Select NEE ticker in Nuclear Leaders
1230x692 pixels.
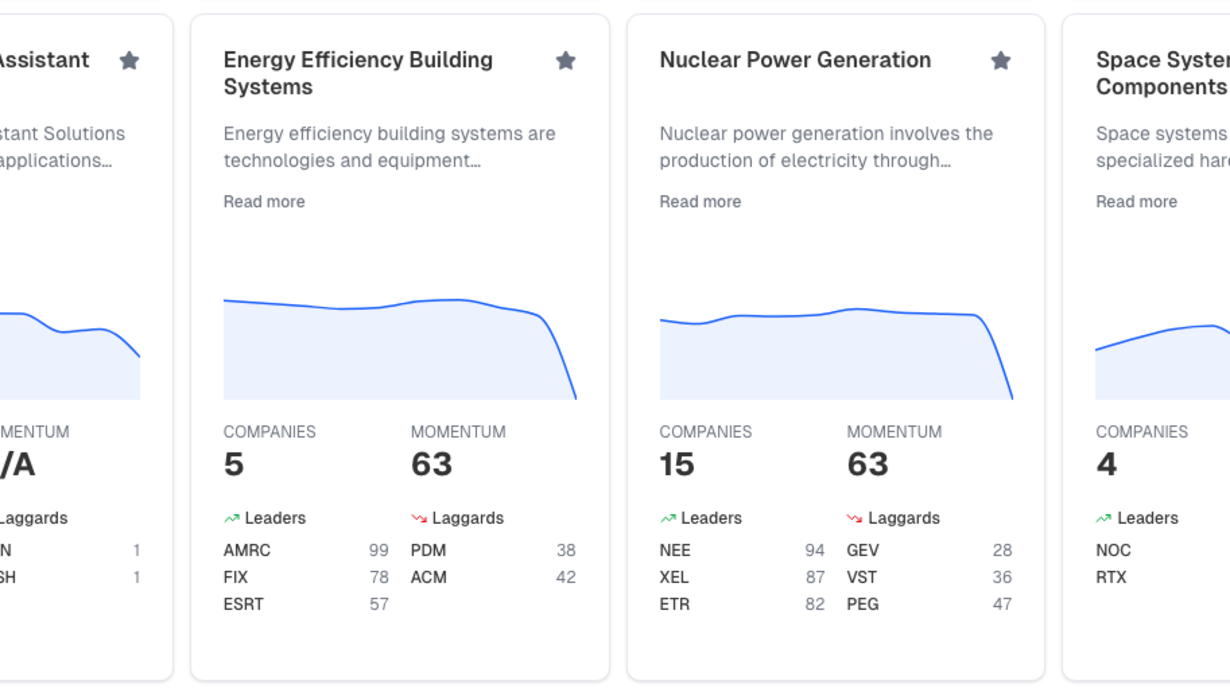click(675, 550)
